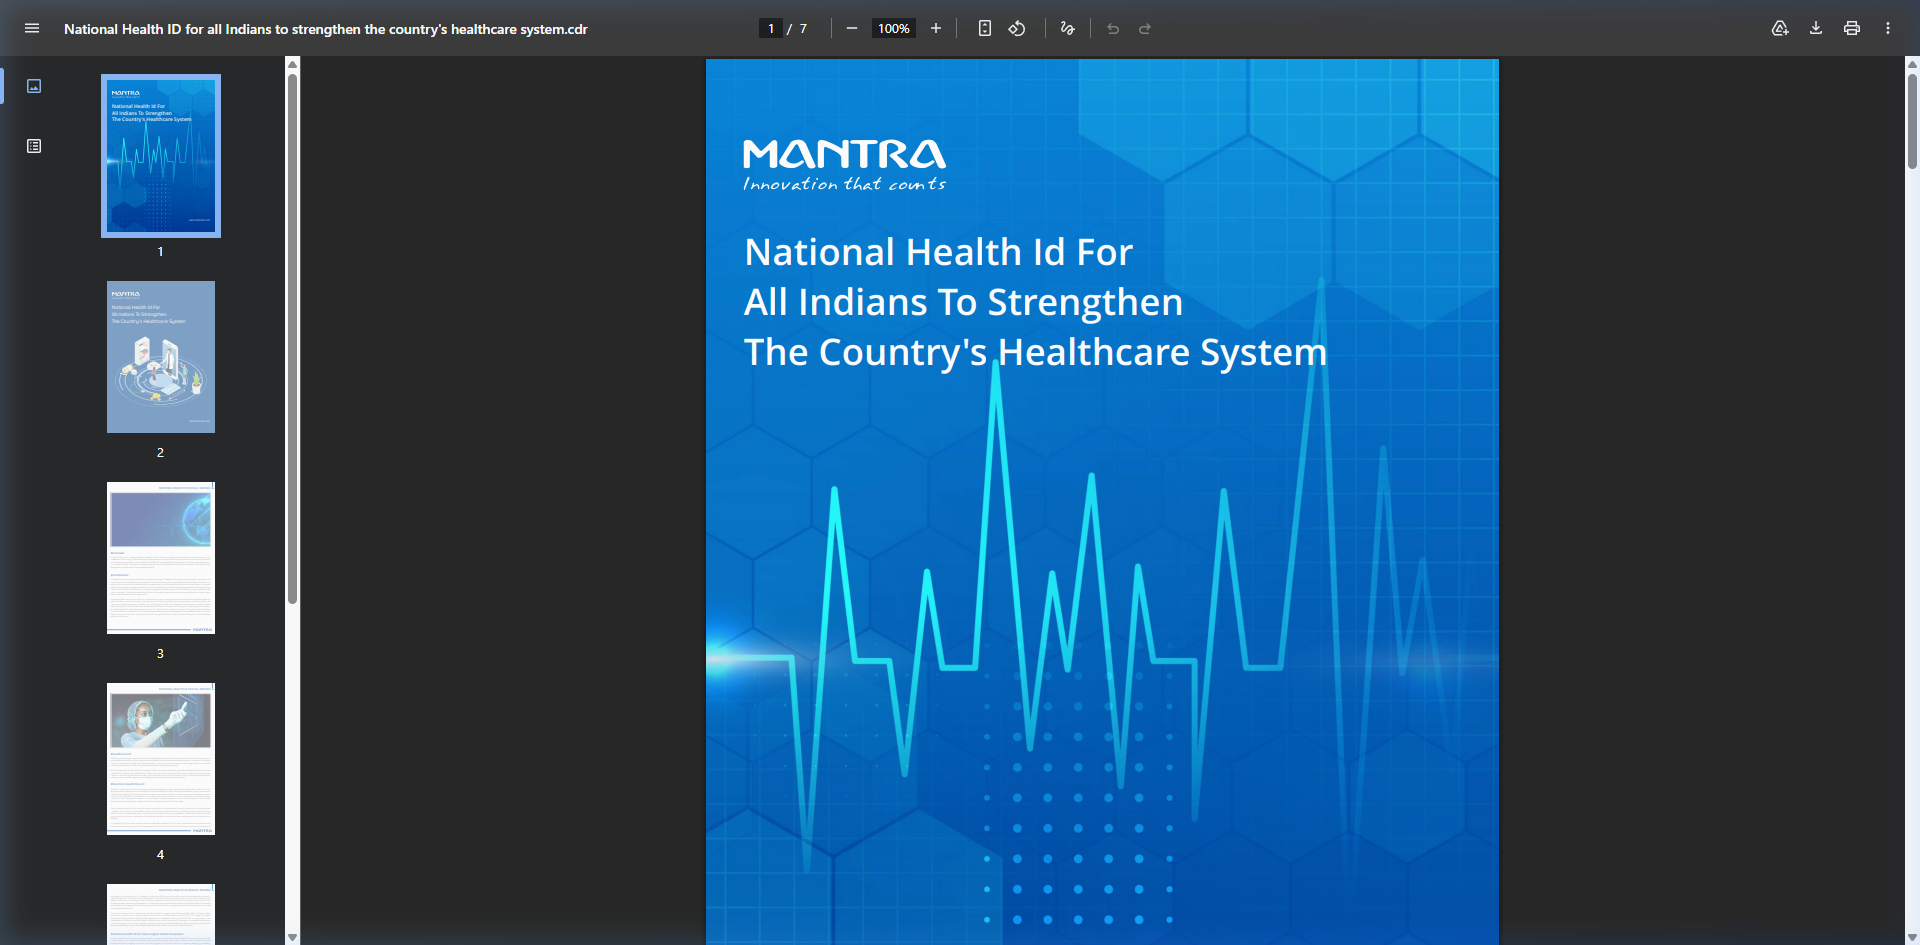Open the hamburger menu sidebar toggle
Viewport: 1920px width, 945px height.
(x=32, y=28)
